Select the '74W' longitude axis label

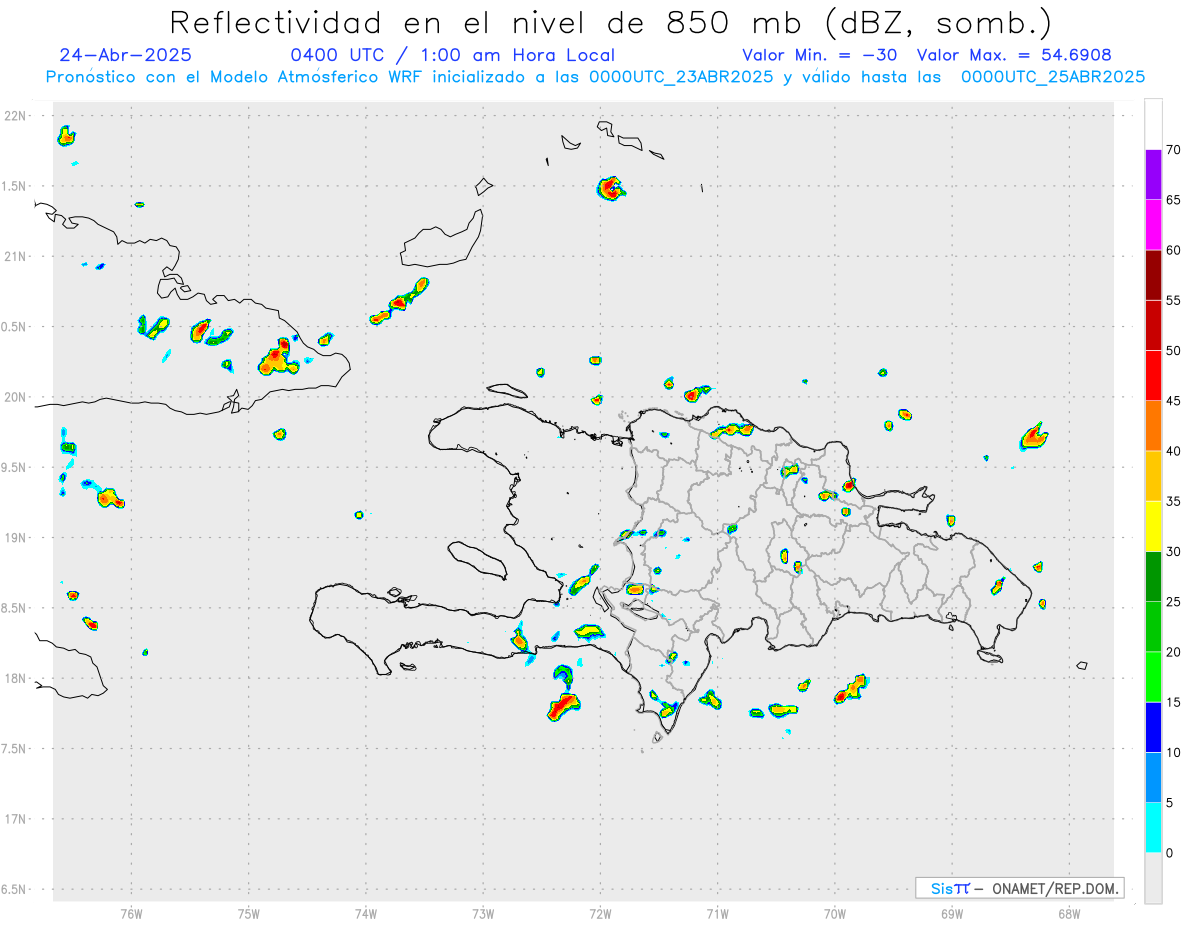366,913
